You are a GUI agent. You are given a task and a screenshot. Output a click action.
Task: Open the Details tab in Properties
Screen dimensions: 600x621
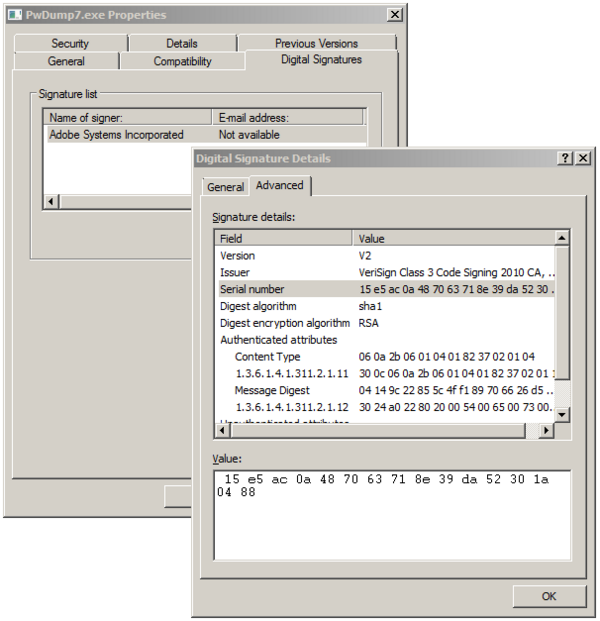[182, 43]
